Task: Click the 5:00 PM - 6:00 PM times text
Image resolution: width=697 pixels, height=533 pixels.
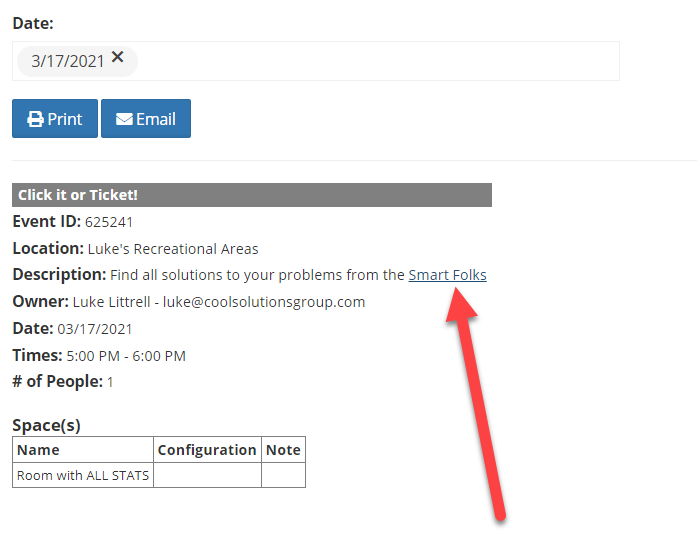Action: [x=126, y=356]
